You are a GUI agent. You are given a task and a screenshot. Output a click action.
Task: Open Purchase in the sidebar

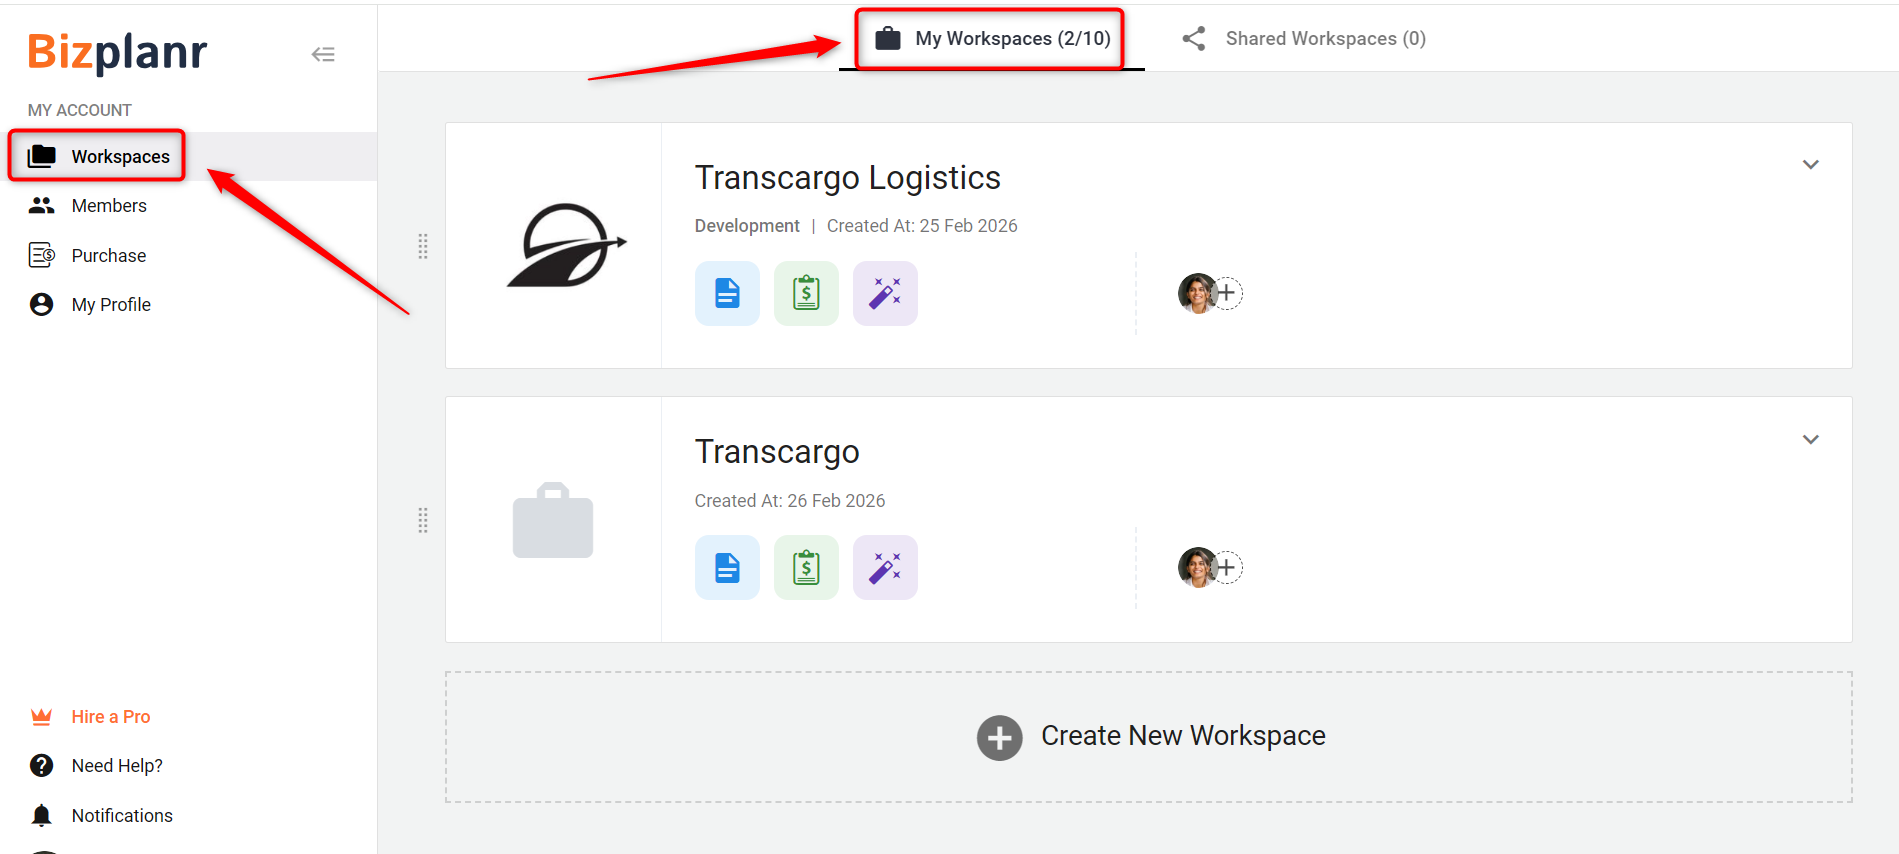point(188,255)
